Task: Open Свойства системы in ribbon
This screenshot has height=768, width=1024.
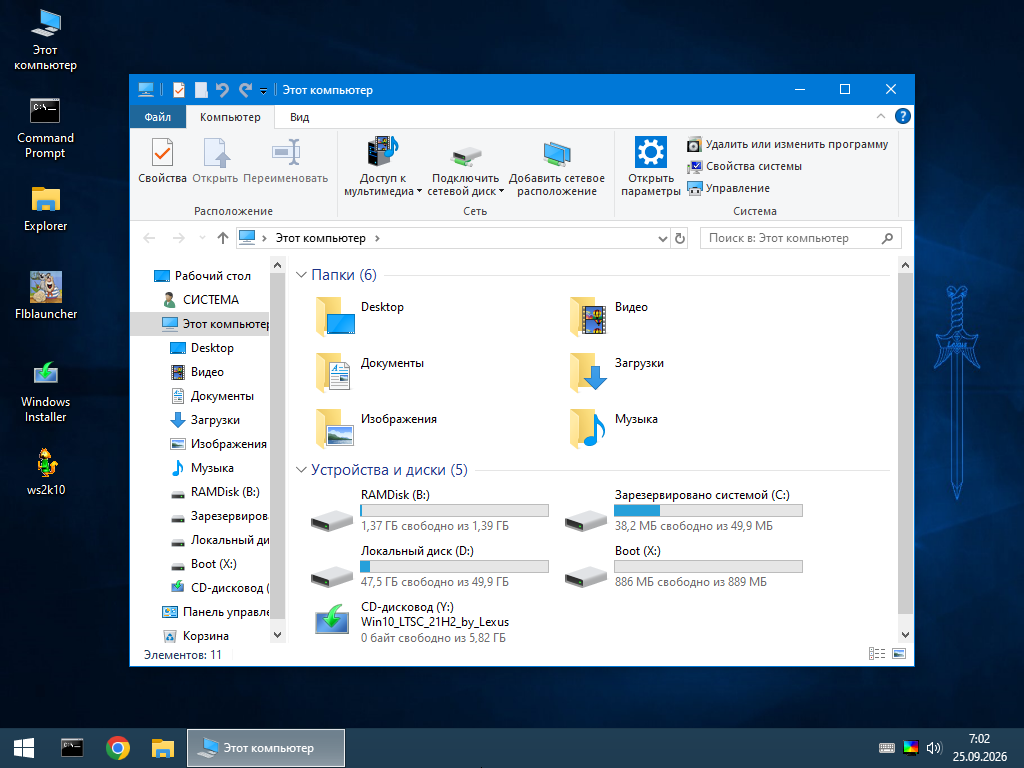Action: coord(744,167)
